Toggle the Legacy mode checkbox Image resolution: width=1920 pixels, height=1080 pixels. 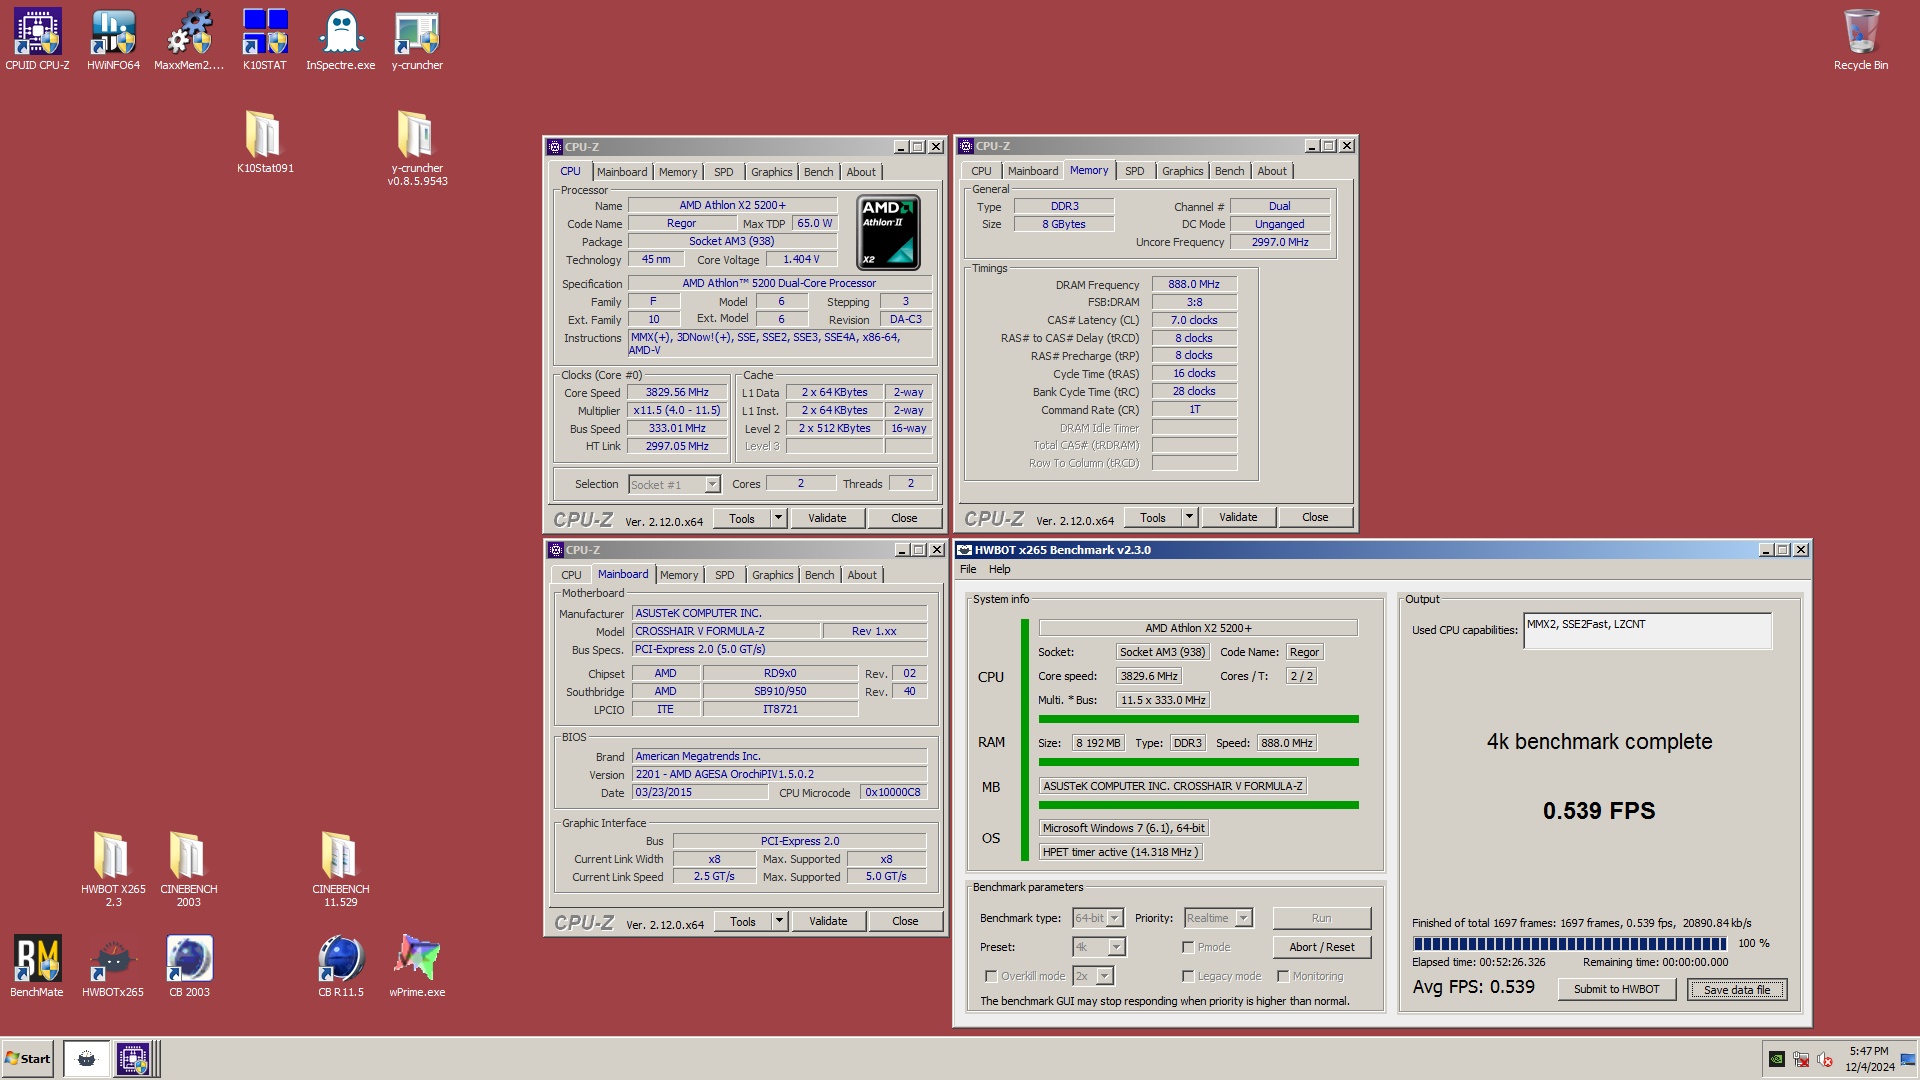coord(1188,976)
